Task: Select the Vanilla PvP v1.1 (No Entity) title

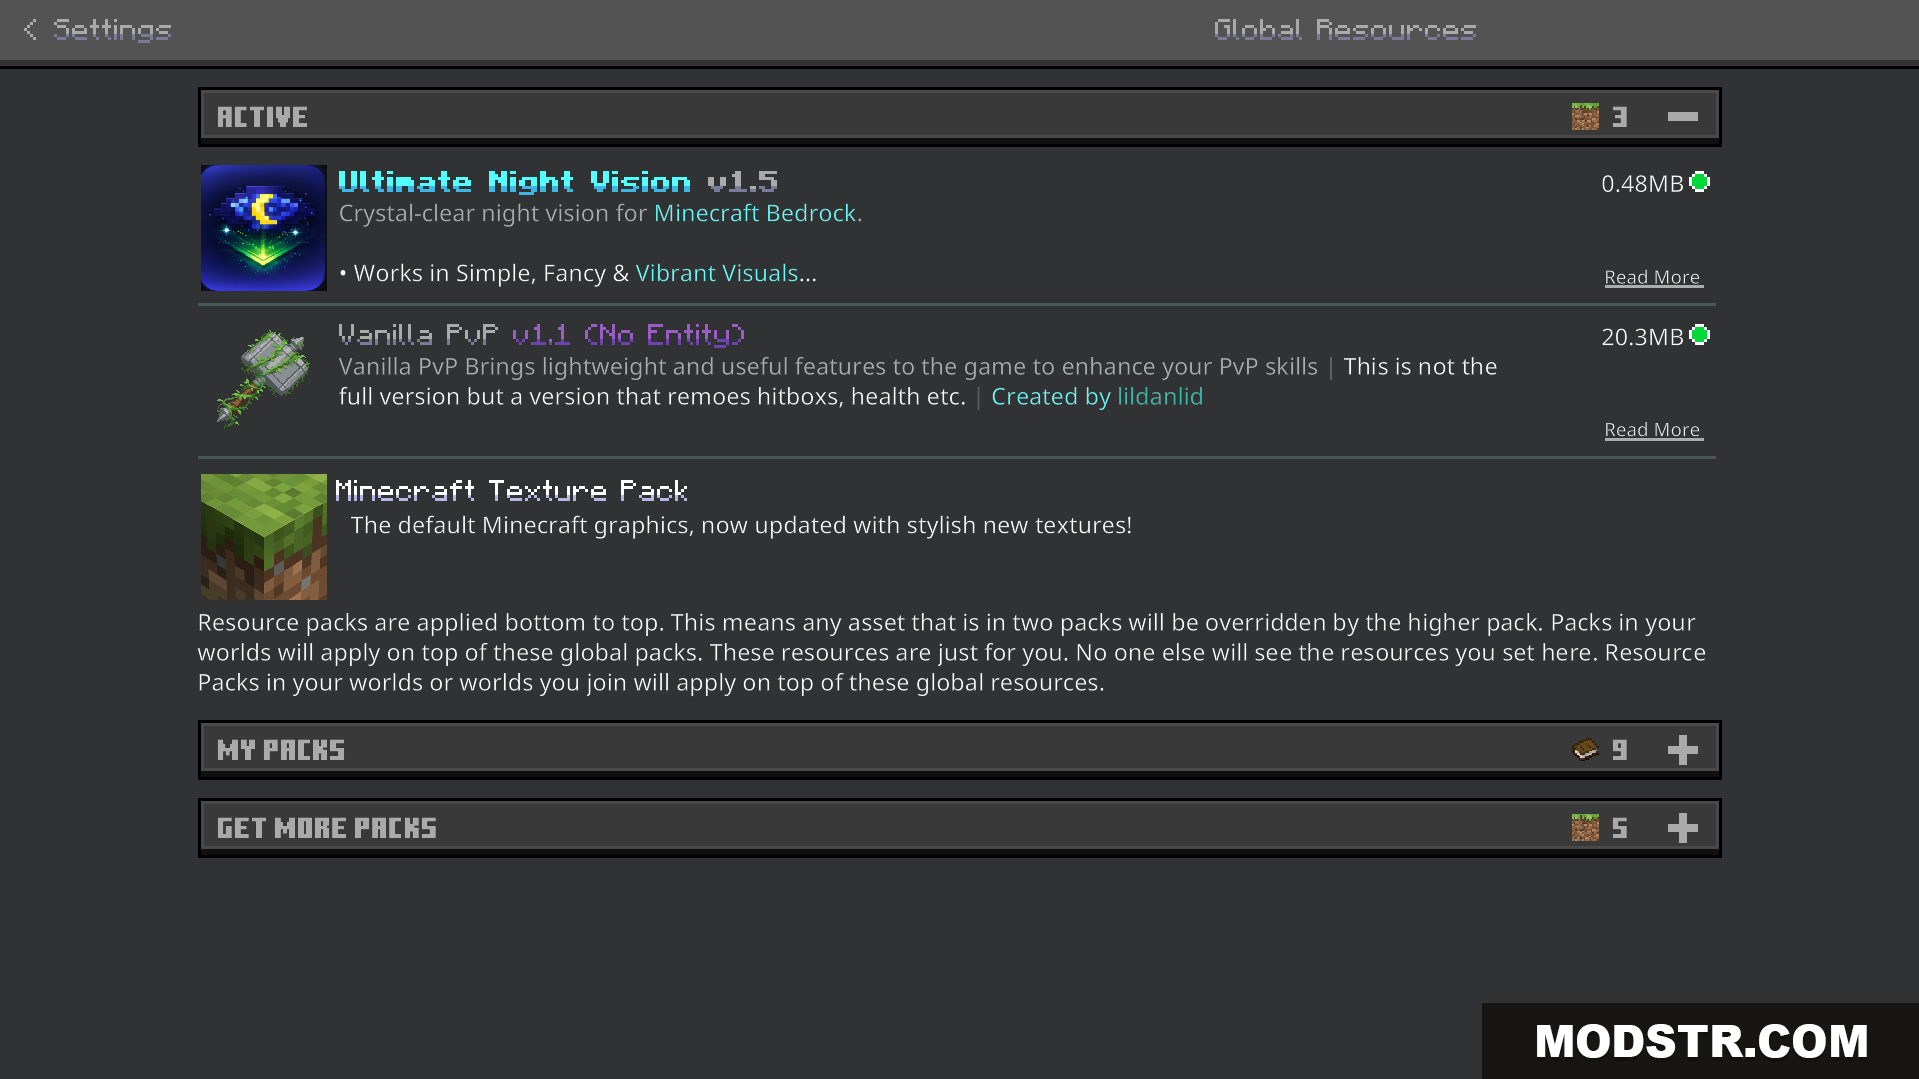Action: (x=541, y=335)
